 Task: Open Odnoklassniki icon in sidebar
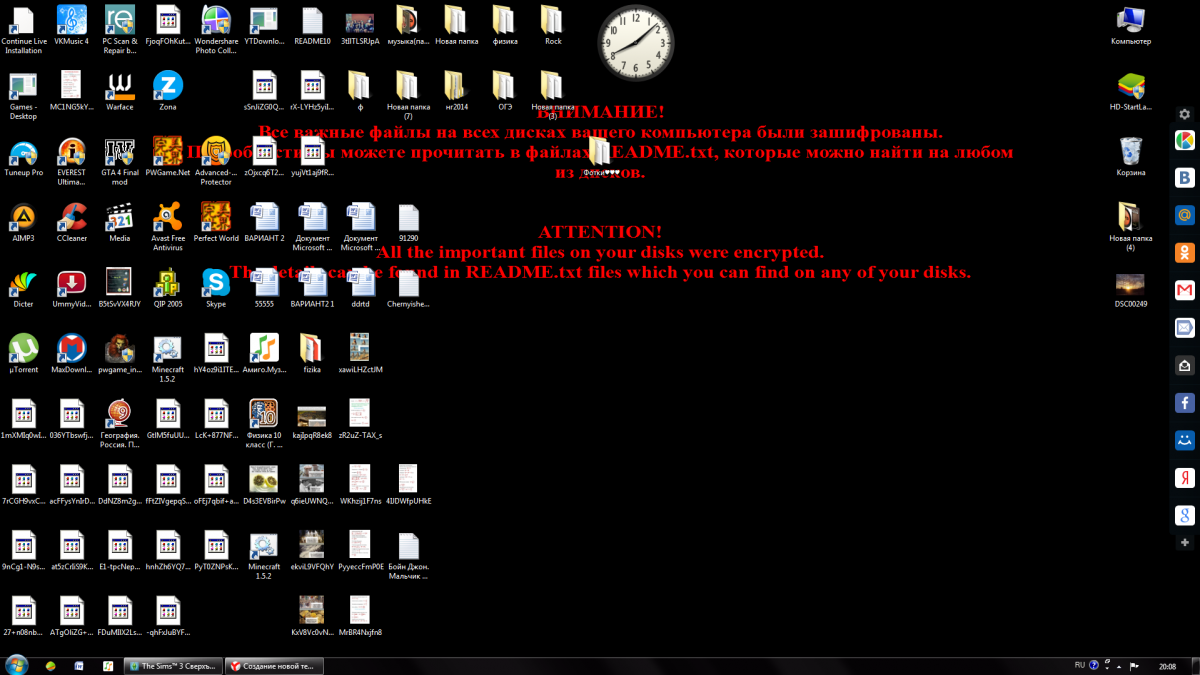point(1185,253)
